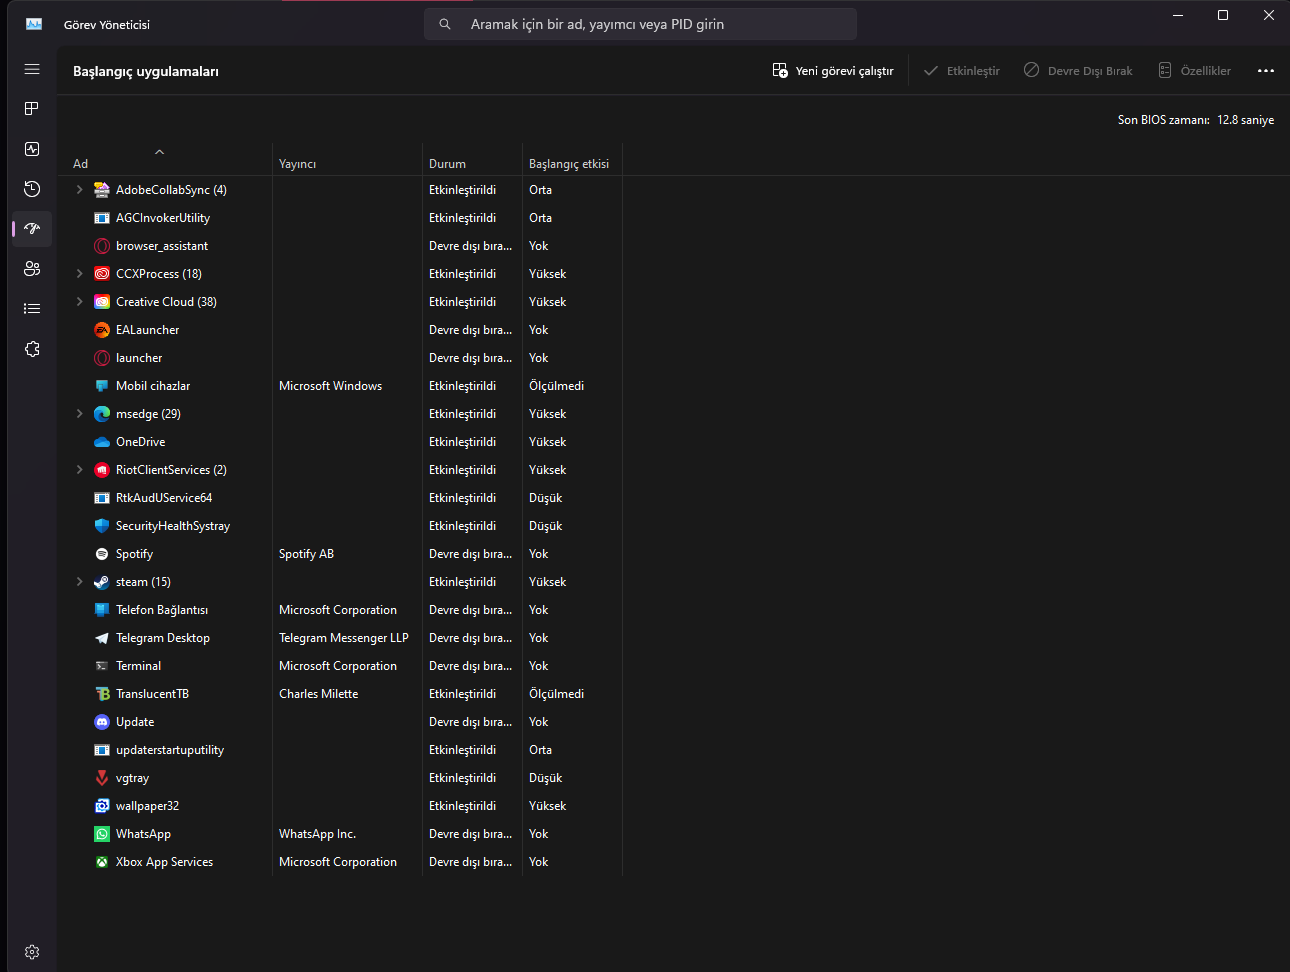Click the Telegram Desktop icon
This screenshot has height=972, width=1290.
point(102,638)
